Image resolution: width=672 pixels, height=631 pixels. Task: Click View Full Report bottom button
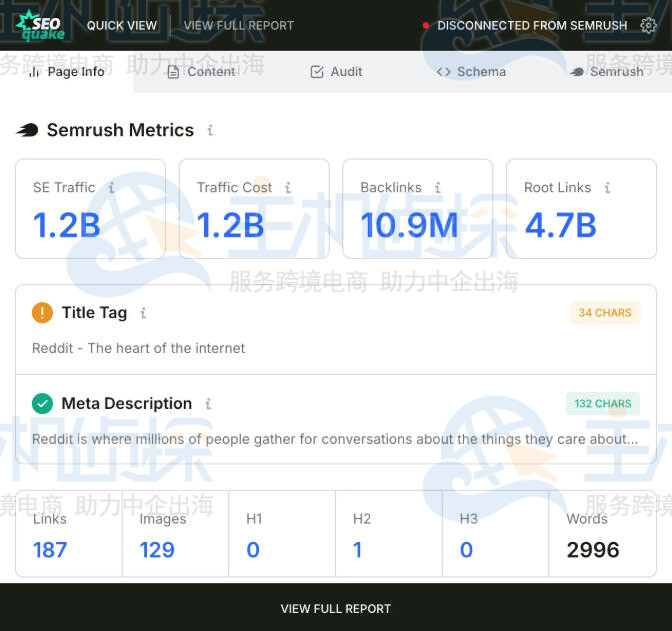(x=336, y=608)
